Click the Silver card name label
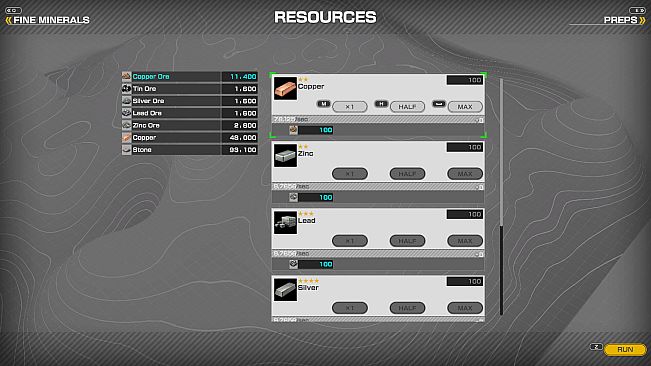 click(308, 288)
